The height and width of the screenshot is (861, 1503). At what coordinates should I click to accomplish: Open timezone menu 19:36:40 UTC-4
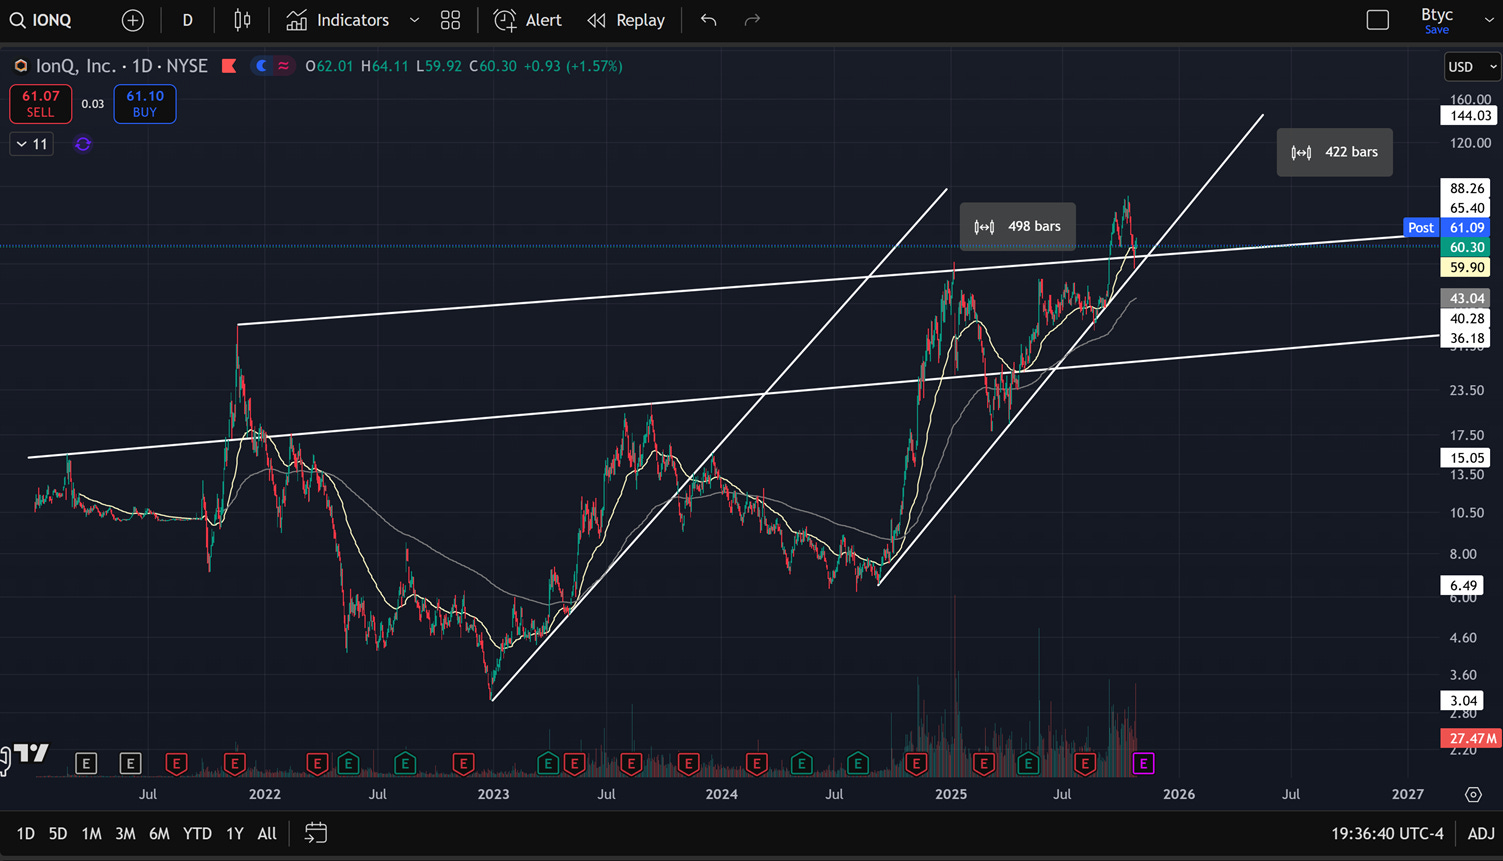click(1388, 834)
